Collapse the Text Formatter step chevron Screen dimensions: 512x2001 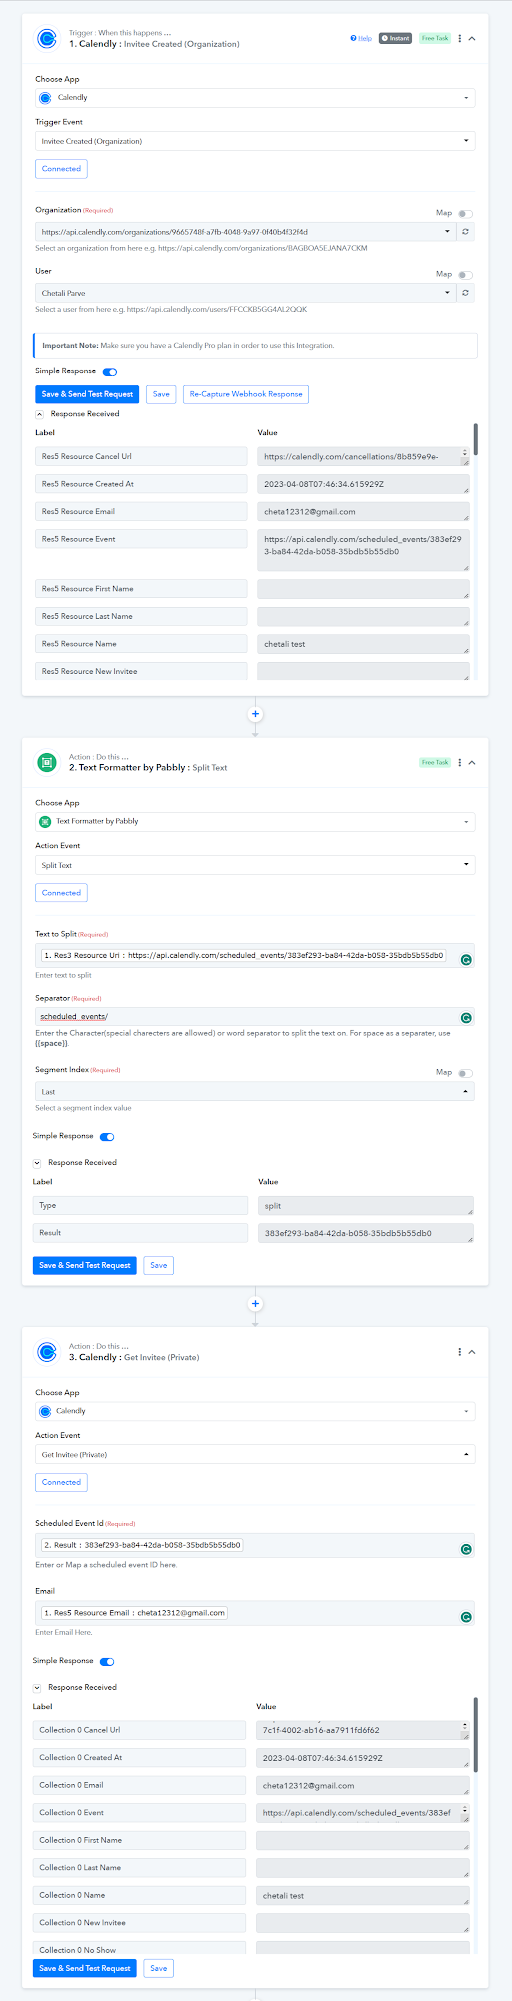pyautogui.click(x=472, y=762)
